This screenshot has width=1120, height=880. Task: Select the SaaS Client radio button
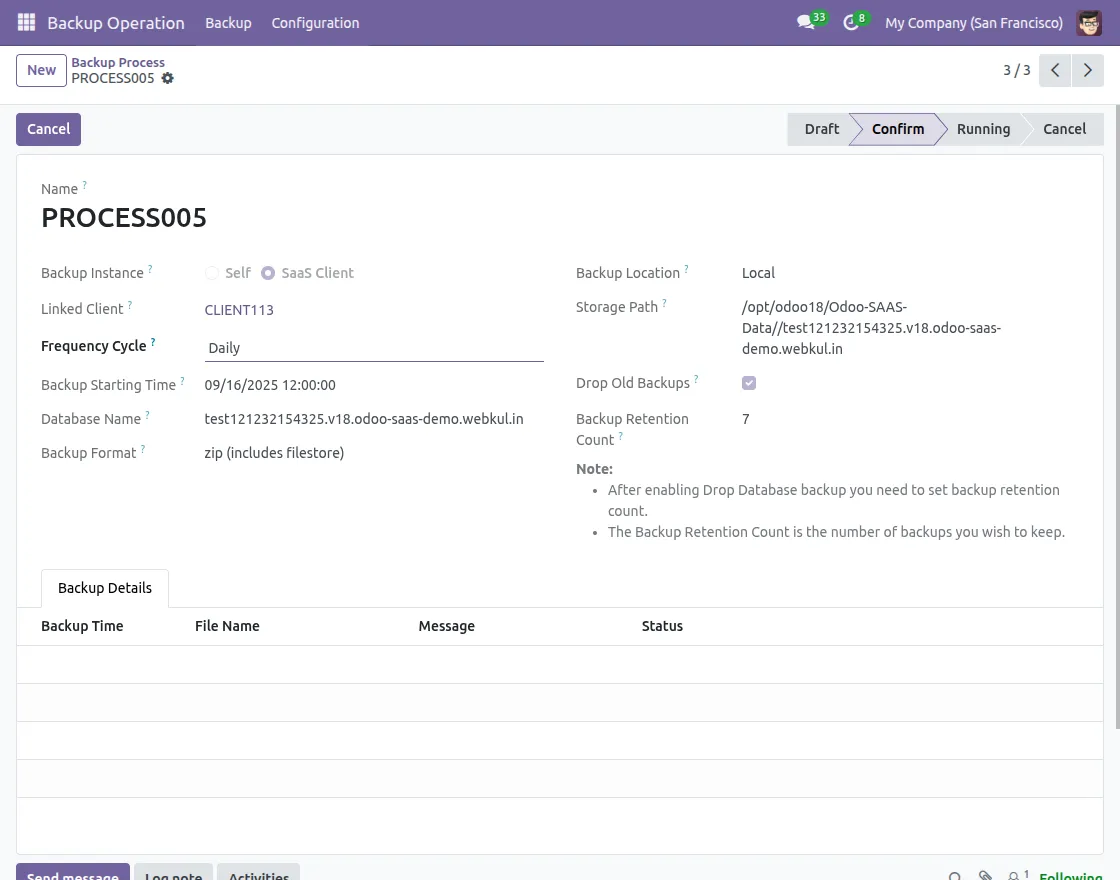(x=268, y=273)
